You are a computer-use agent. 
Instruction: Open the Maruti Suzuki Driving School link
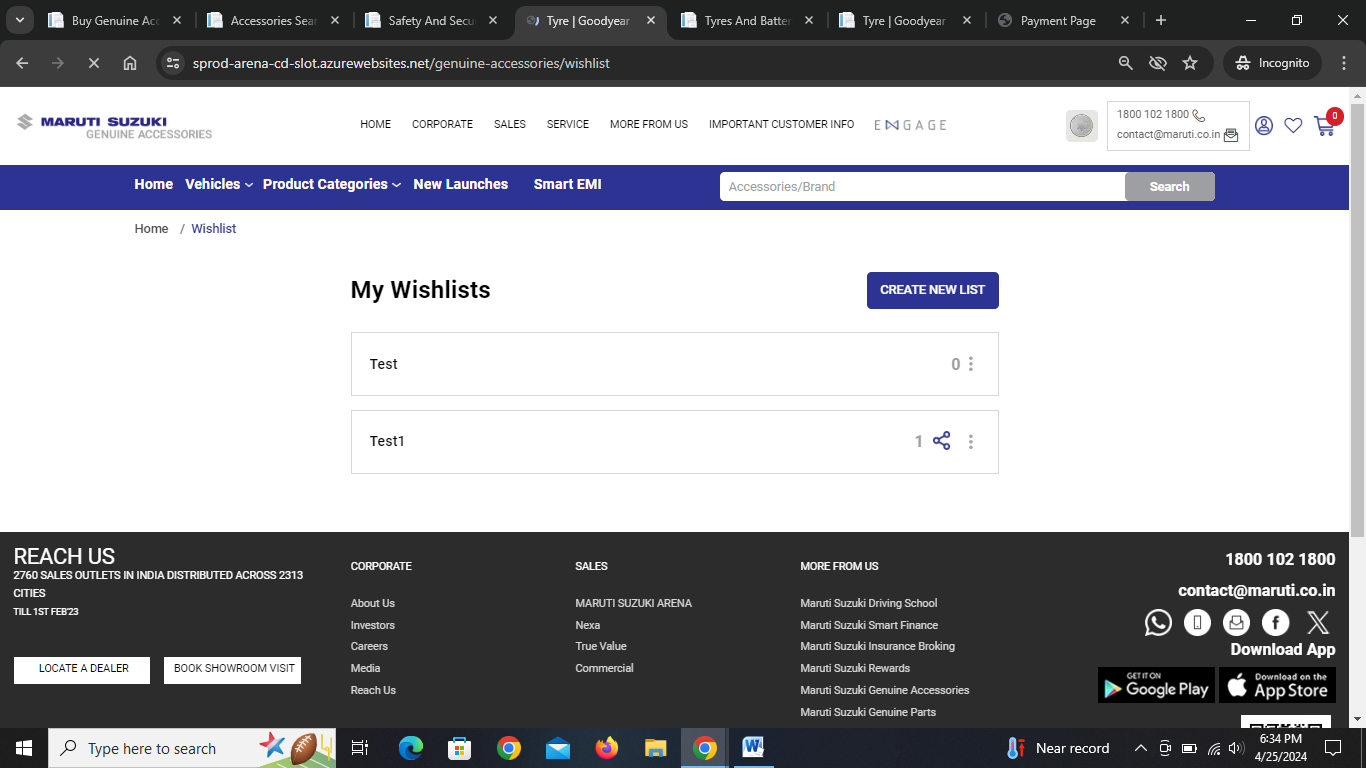pyautogui.click(x=869, y=603)
